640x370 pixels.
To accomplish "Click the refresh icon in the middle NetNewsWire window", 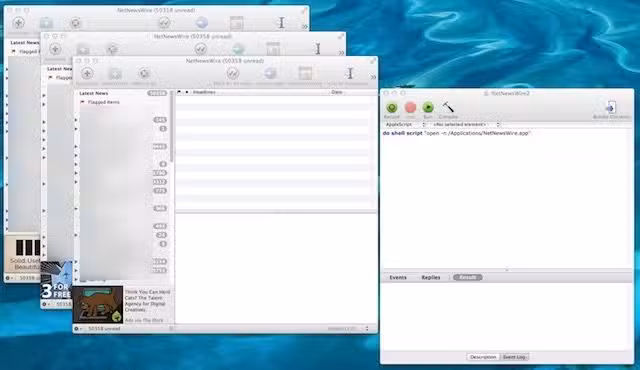I will (x=112, y=49).
